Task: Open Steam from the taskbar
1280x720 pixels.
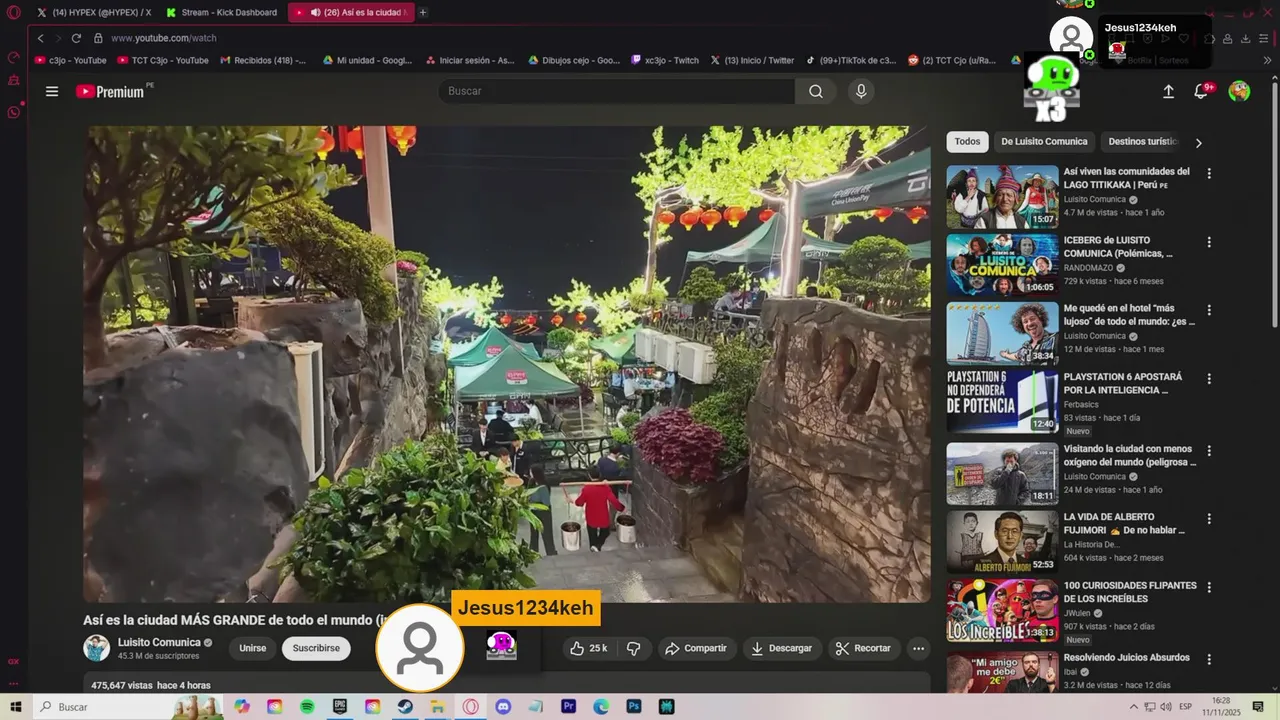Action: point(405,707)
